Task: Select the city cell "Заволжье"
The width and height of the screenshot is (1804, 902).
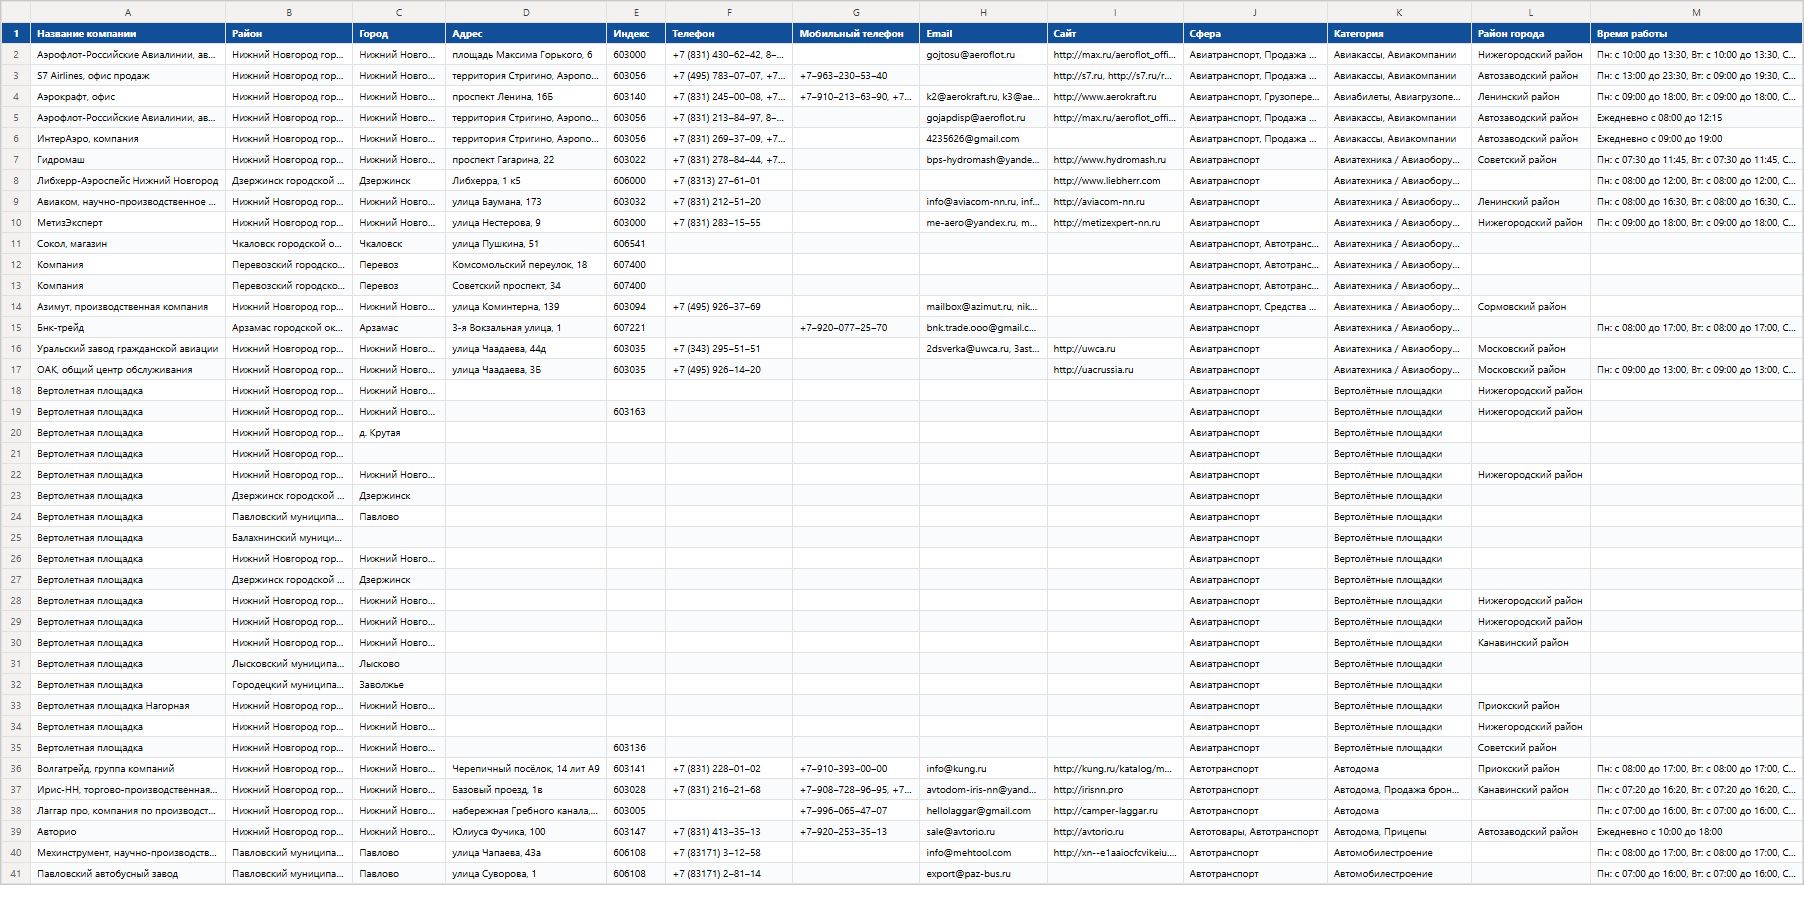Action: (x=399, y=685)
